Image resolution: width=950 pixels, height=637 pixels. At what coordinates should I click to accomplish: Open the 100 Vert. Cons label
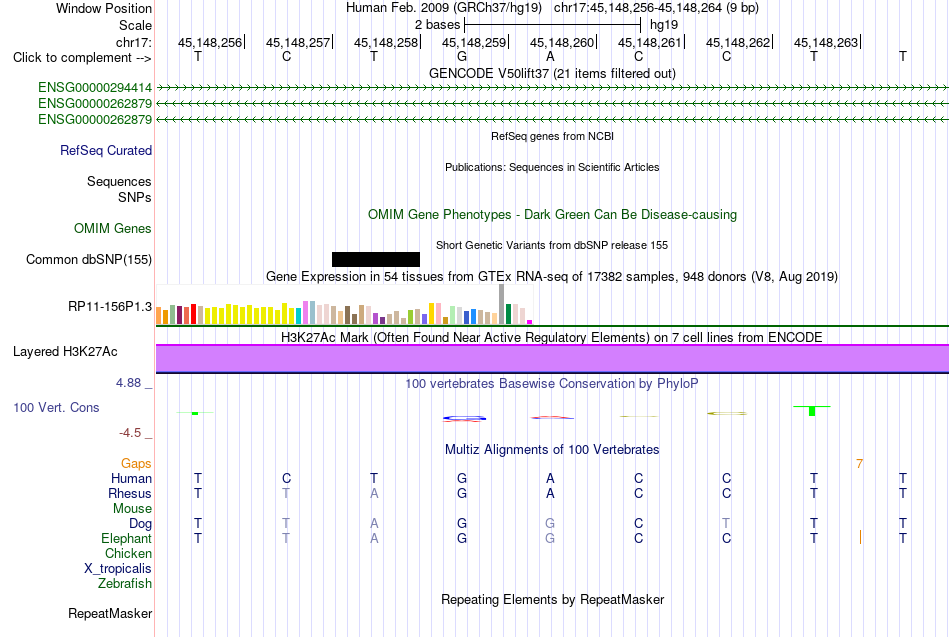click(56, 407)
